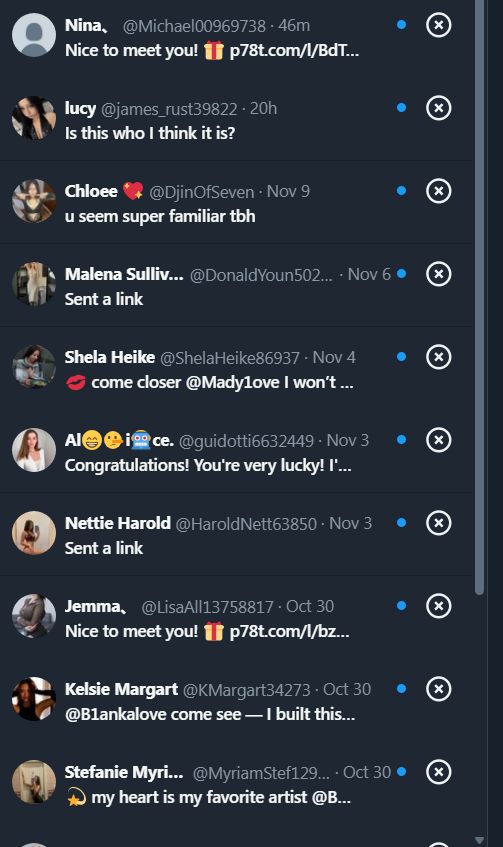Dismiss the message request from Nina
Viewport: 503px width, 847px height.
pyautogui.click(x=439, y=25)
